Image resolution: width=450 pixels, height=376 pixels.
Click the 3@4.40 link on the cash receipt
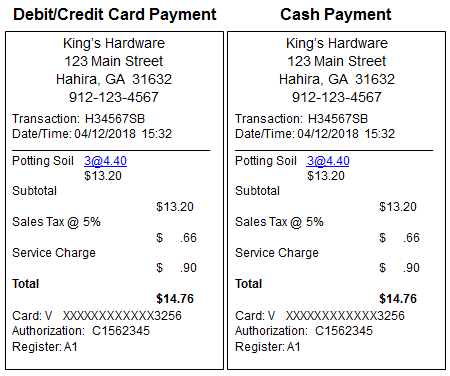click(328, 161)
